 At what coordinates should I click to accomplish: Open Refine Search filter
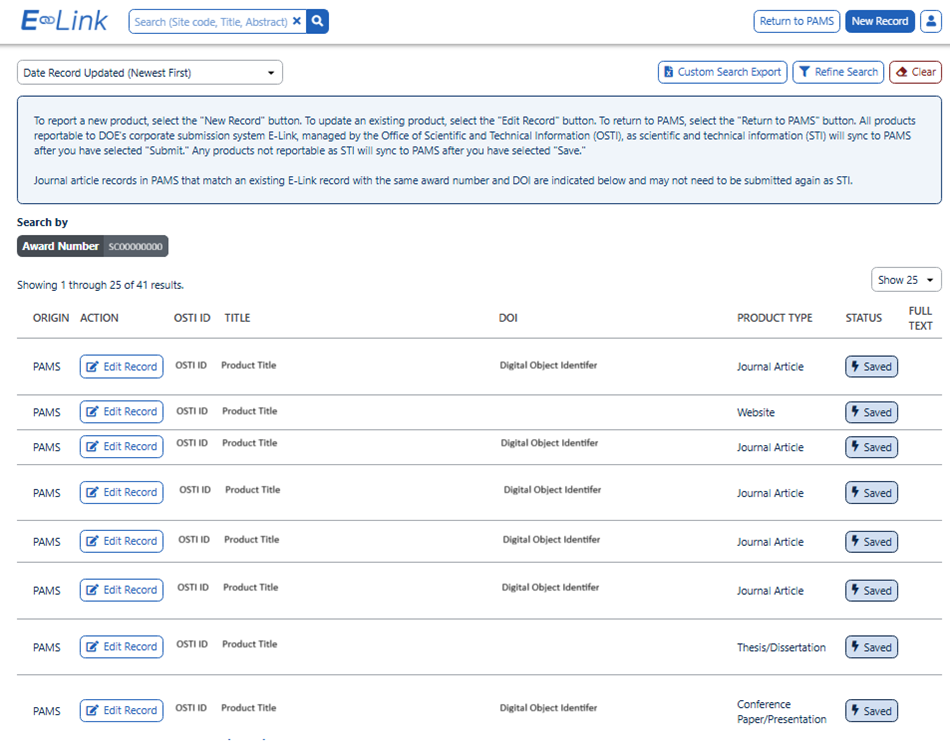[x=838, y=72]
